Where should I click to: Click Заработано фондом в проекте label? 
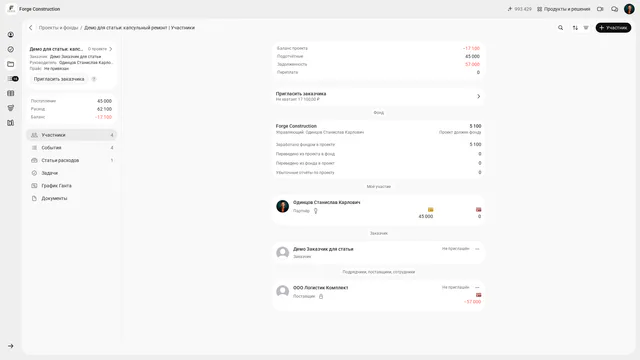coord(305,144)
